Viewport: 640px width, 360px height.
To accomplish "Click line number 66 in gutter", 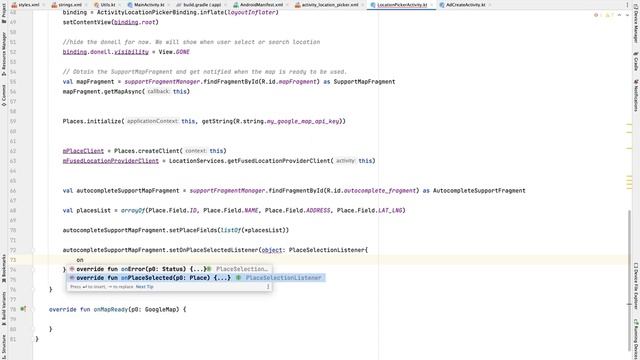I will [x=13, y=191].
